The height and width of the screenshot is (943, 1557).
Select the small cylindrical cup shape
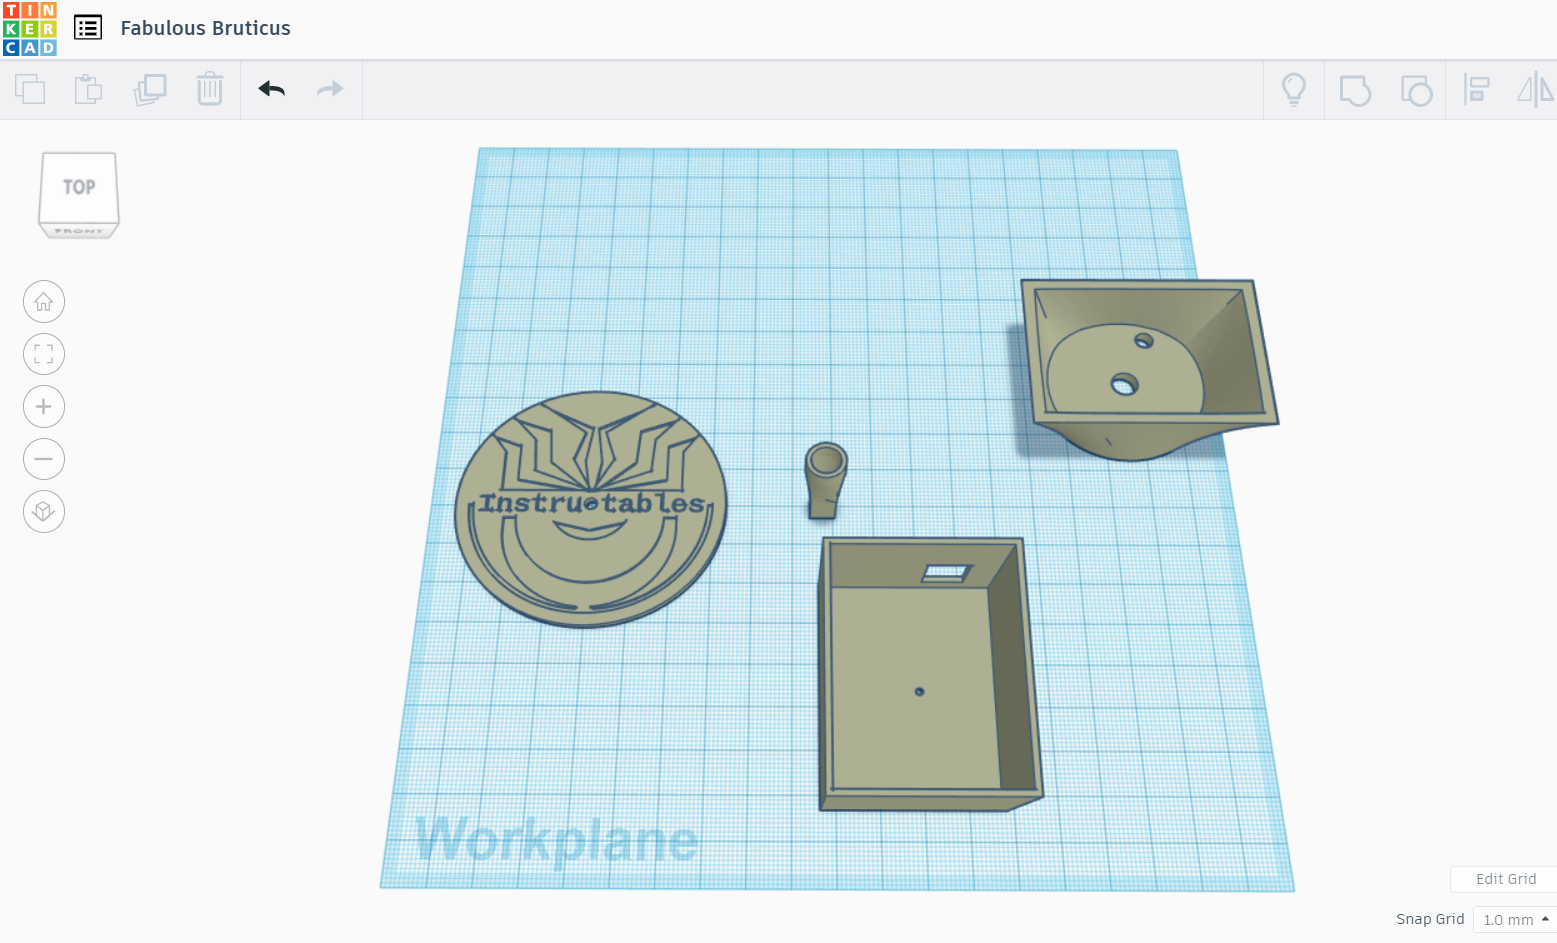826,480
